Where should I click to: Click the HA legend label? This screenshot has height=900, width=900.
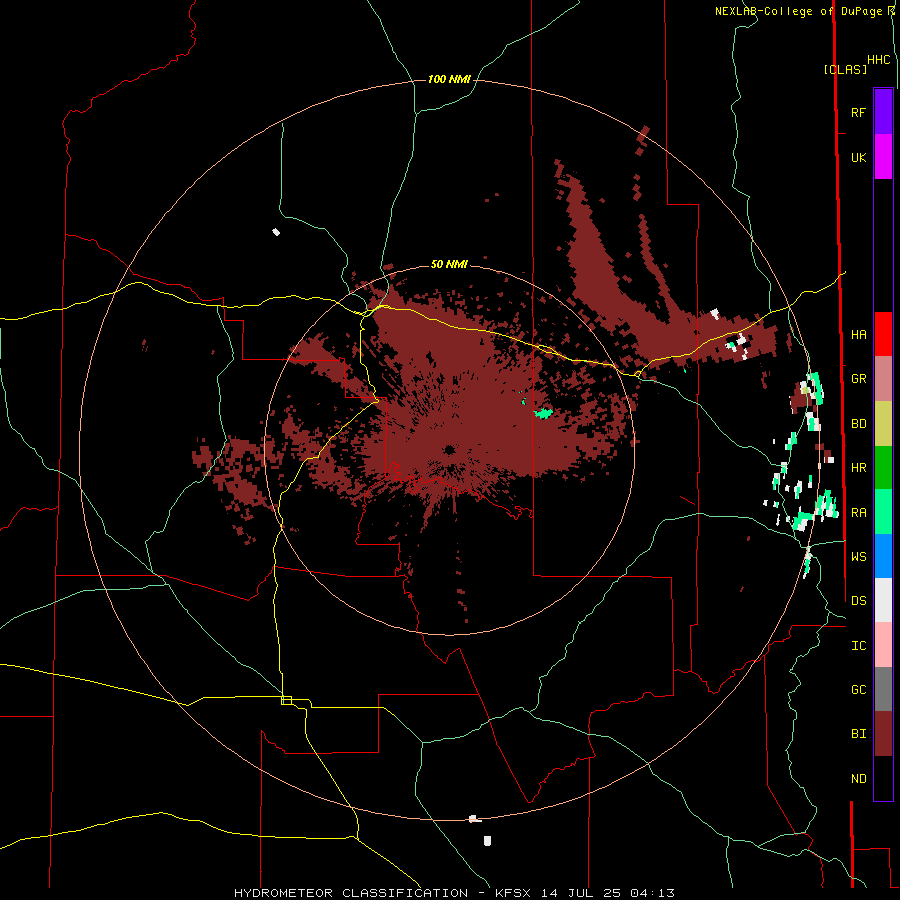tap(858, 335)
